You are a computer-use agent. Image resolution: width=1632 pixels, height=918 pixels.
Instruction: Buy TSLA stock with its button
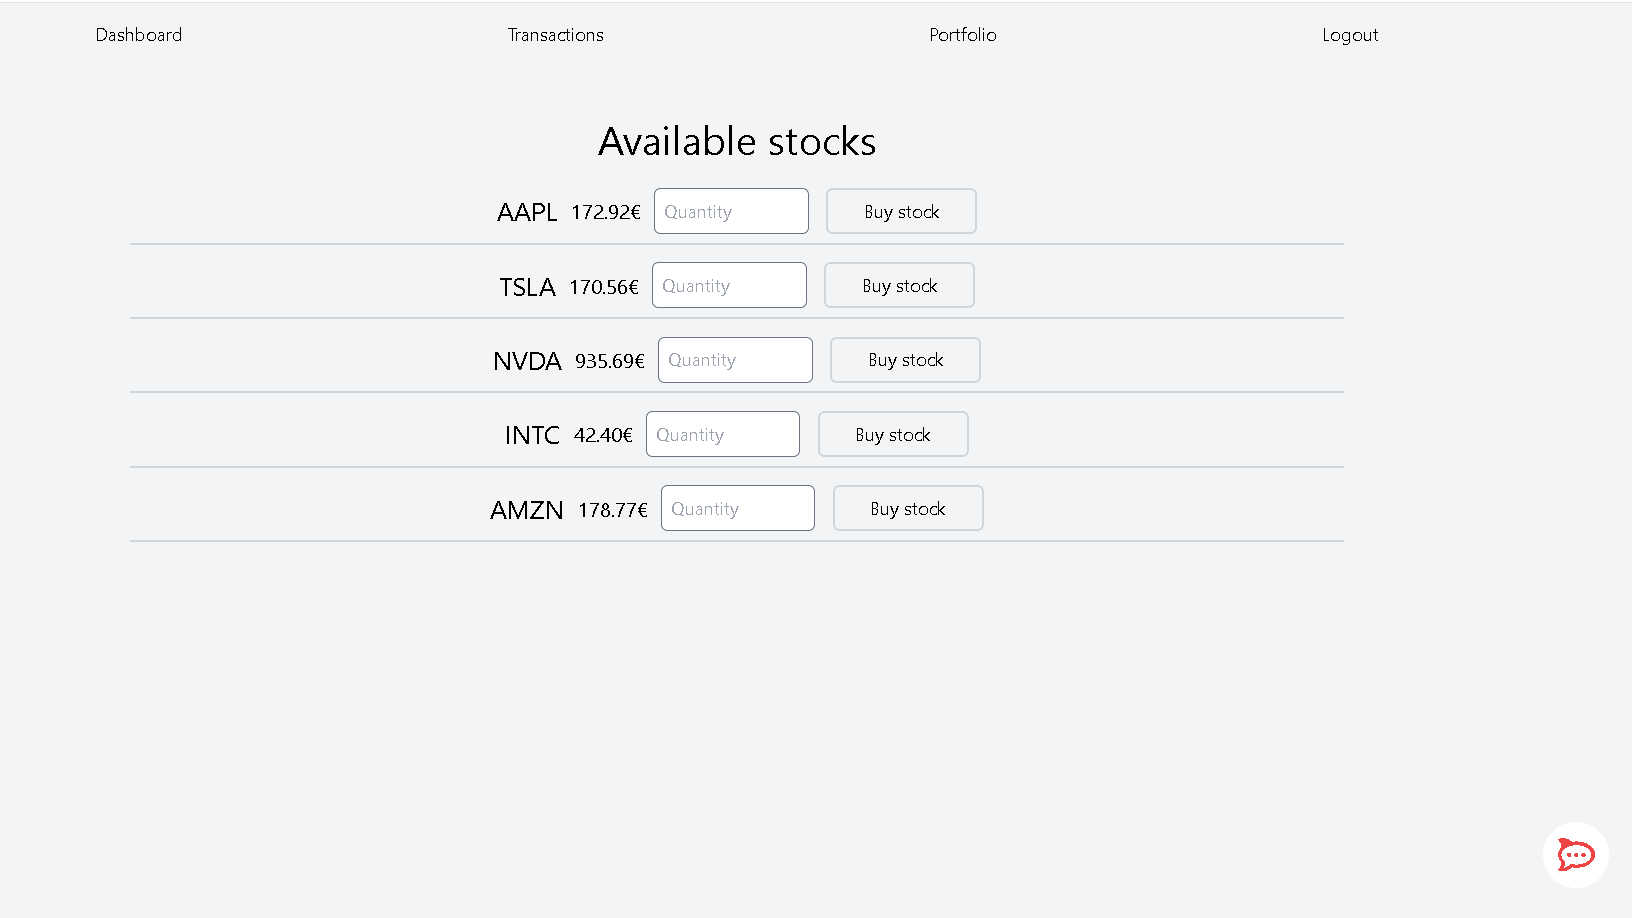point(899,286)
